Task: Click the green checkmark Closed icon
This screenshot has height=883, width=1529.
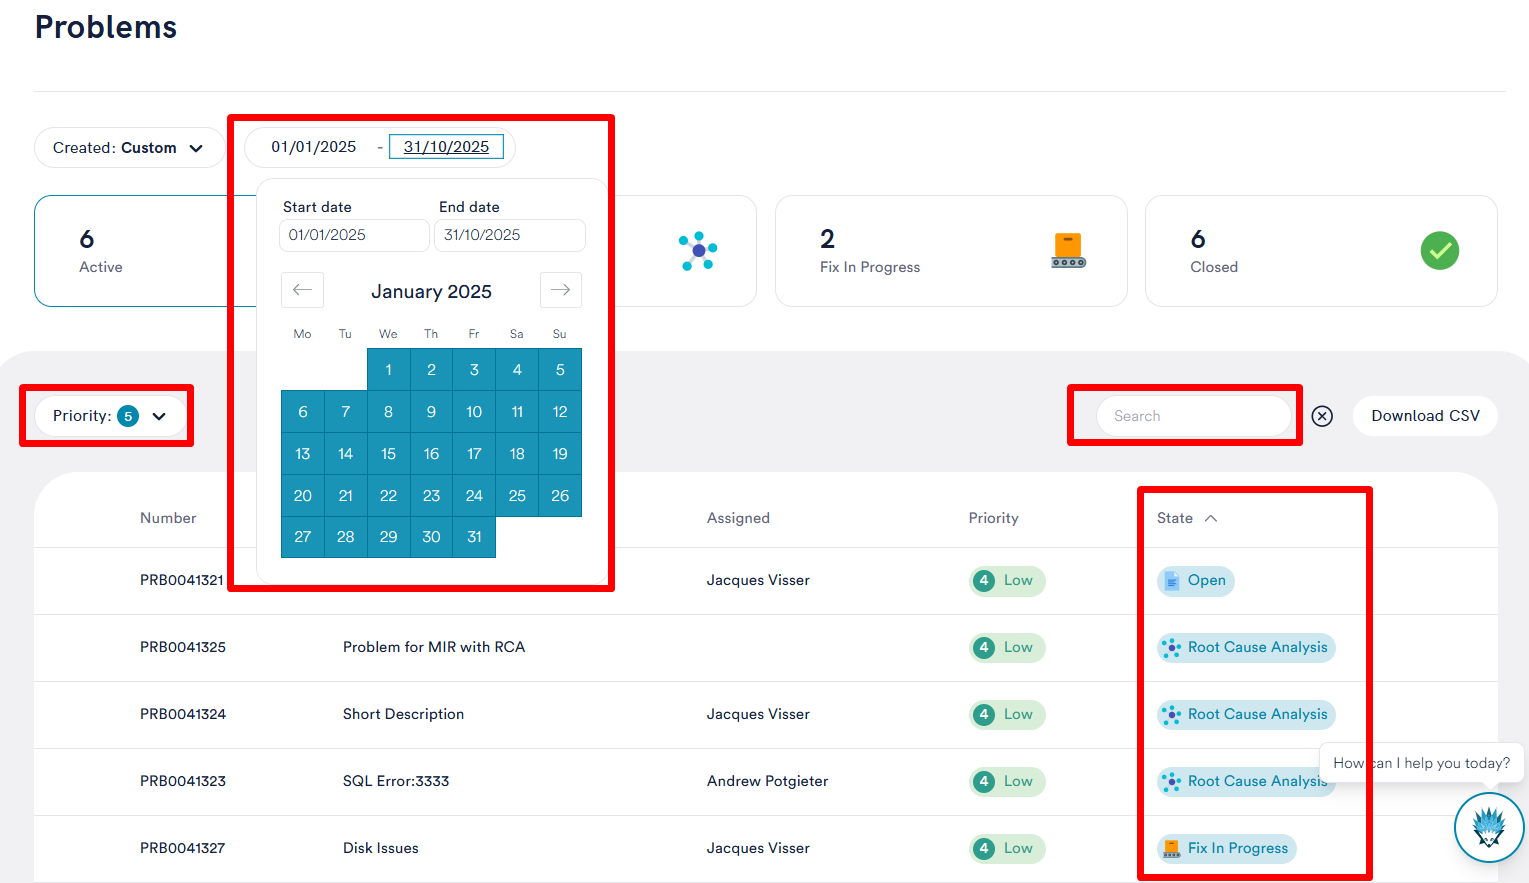Action: pyautogui.click(x=1439, y=250)
